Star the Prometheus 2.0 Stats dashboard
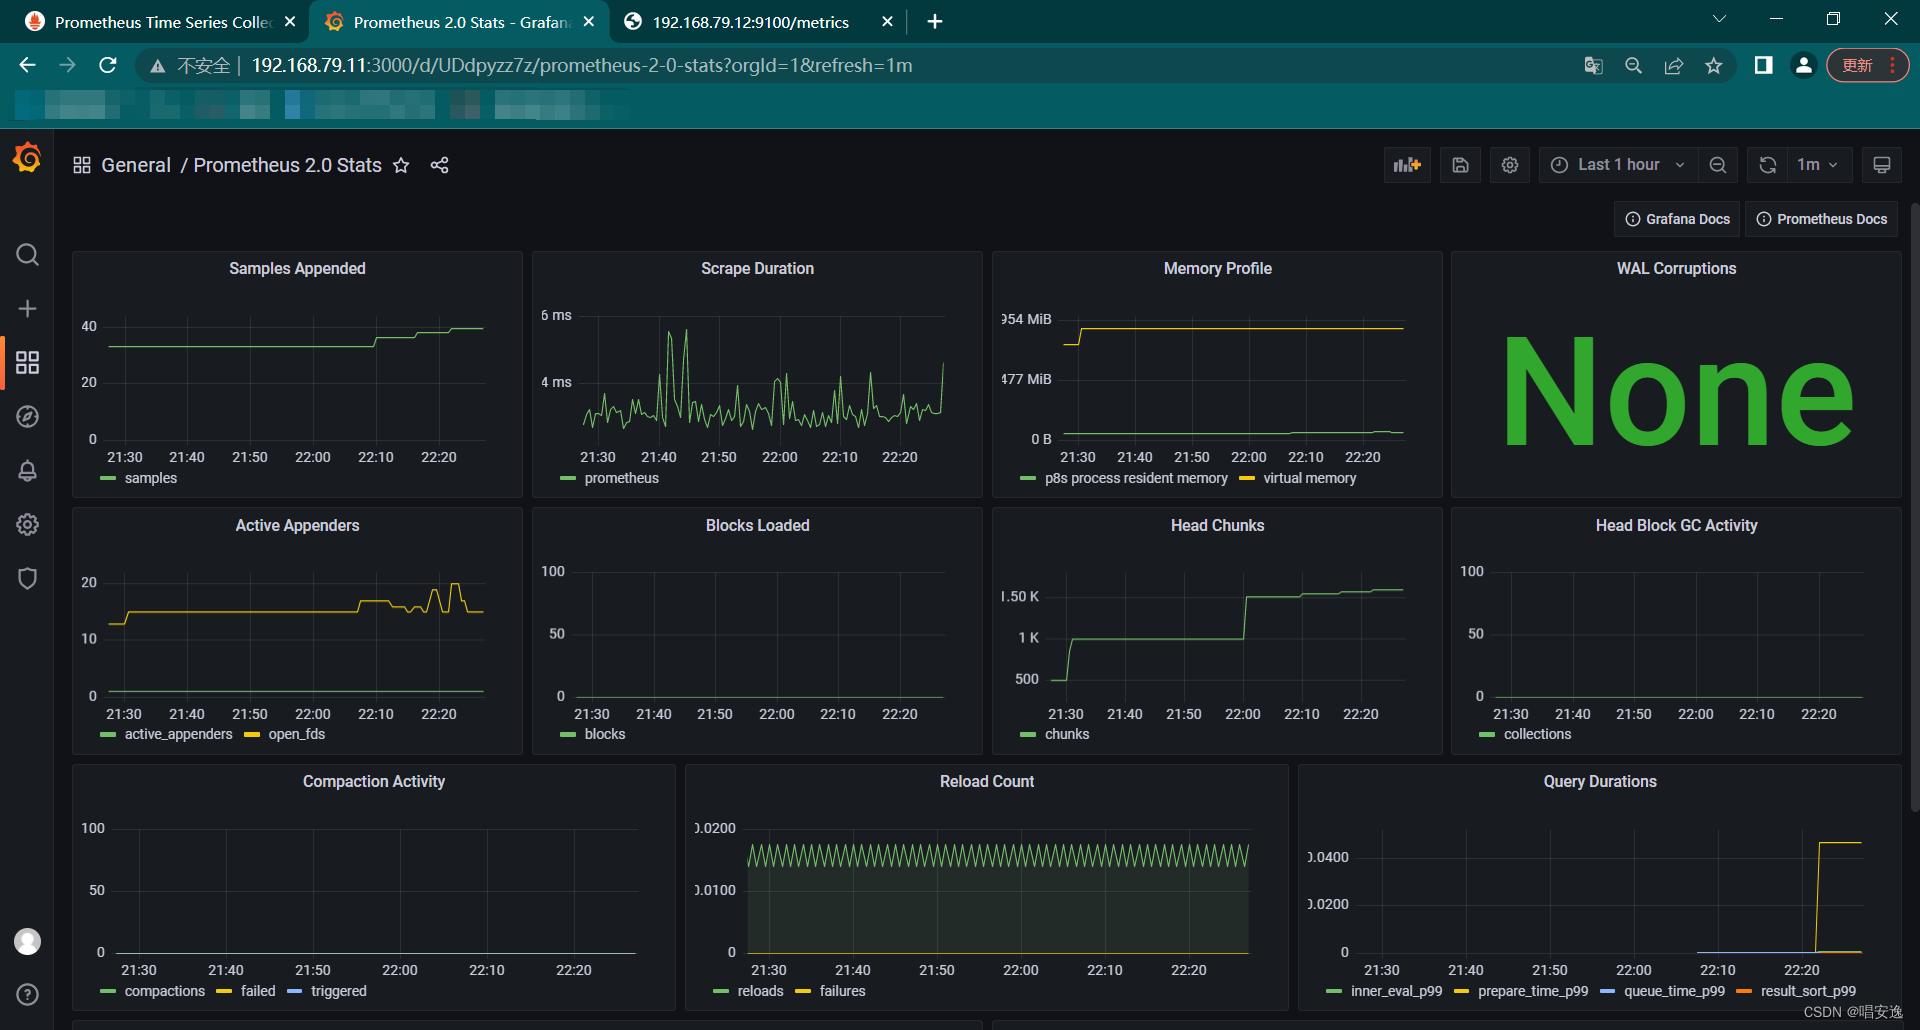Image resolution: width=1920 pixels, height=1030 pixels. 401,165
